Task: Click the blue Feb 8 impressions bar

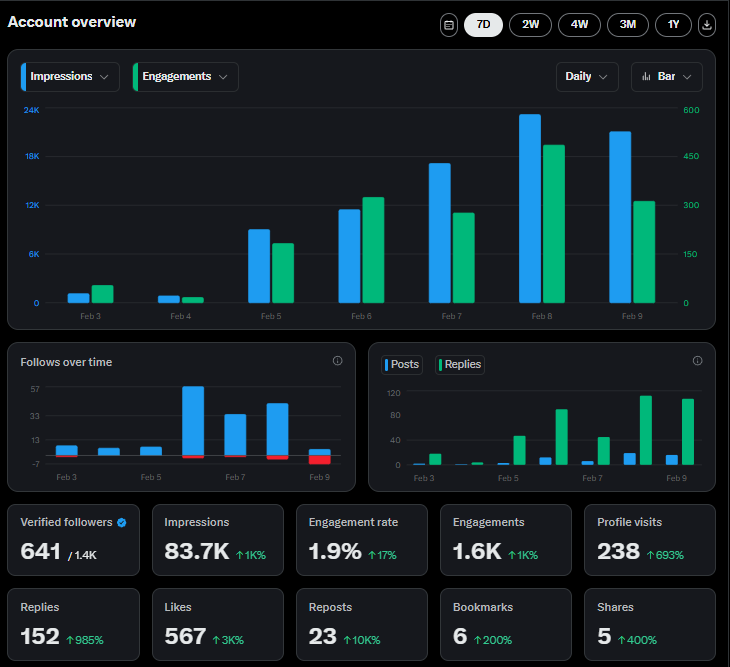Action: coord(530,209)
